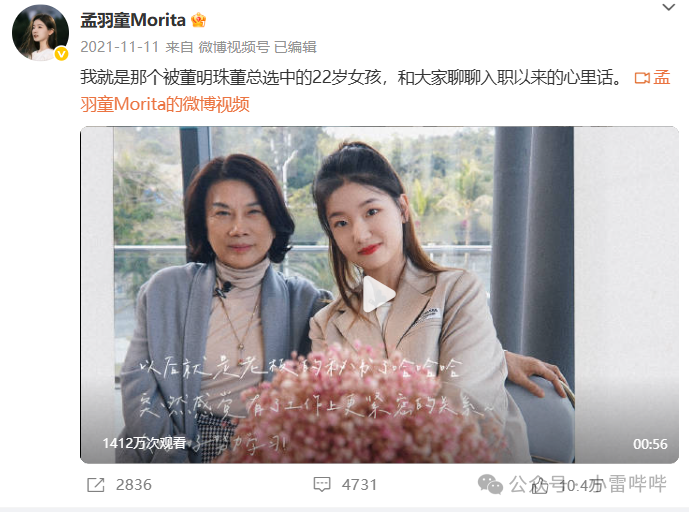Click the 00:56 video duration label

(x=650, y=444)
